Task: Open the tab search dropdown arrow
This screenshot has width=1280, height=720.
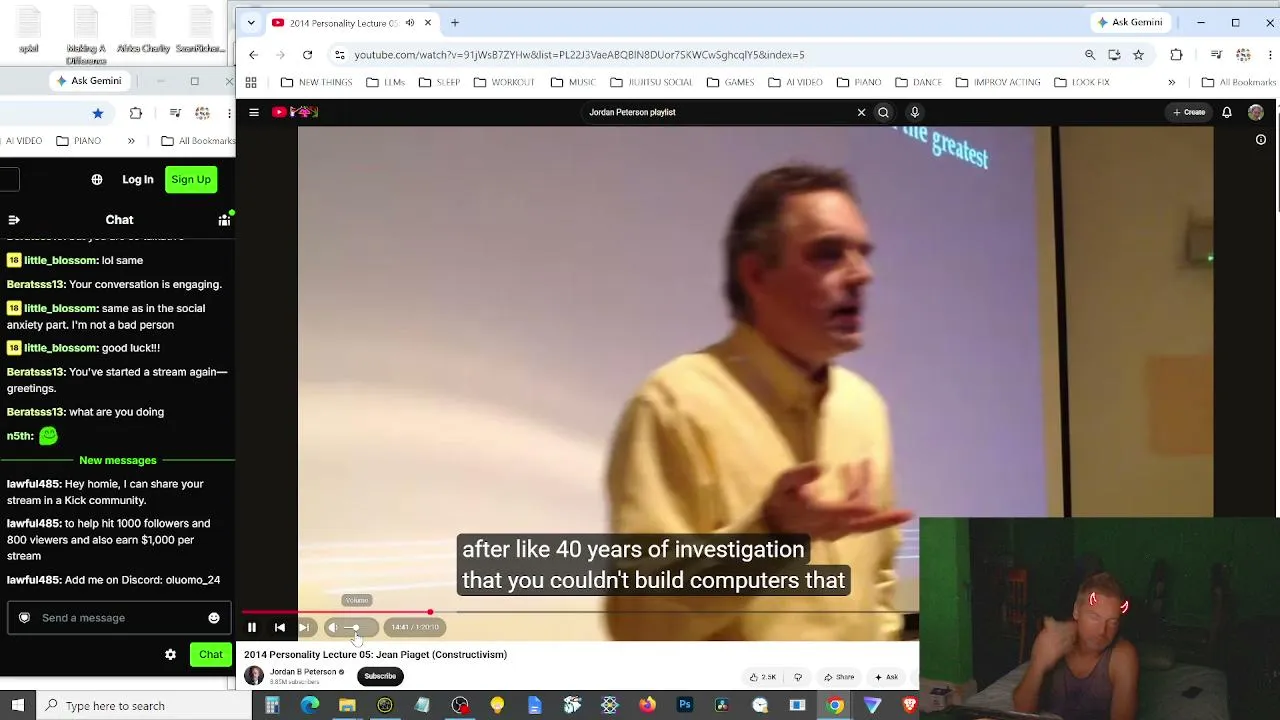Action: (x=251, y=22)
